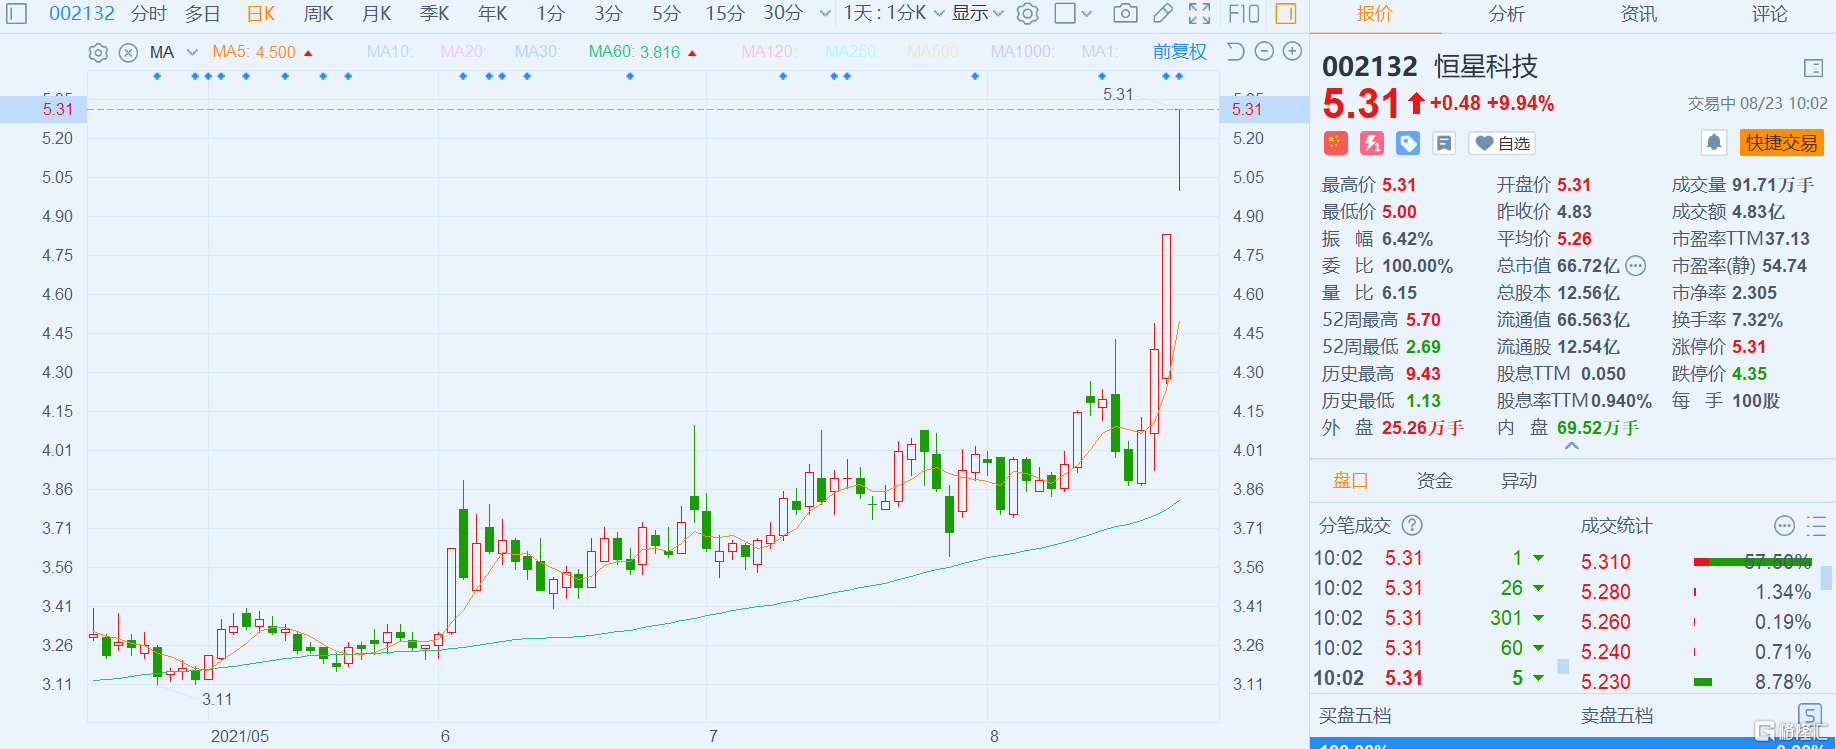Toggle the right quote panel icon

click(1286, 14)
